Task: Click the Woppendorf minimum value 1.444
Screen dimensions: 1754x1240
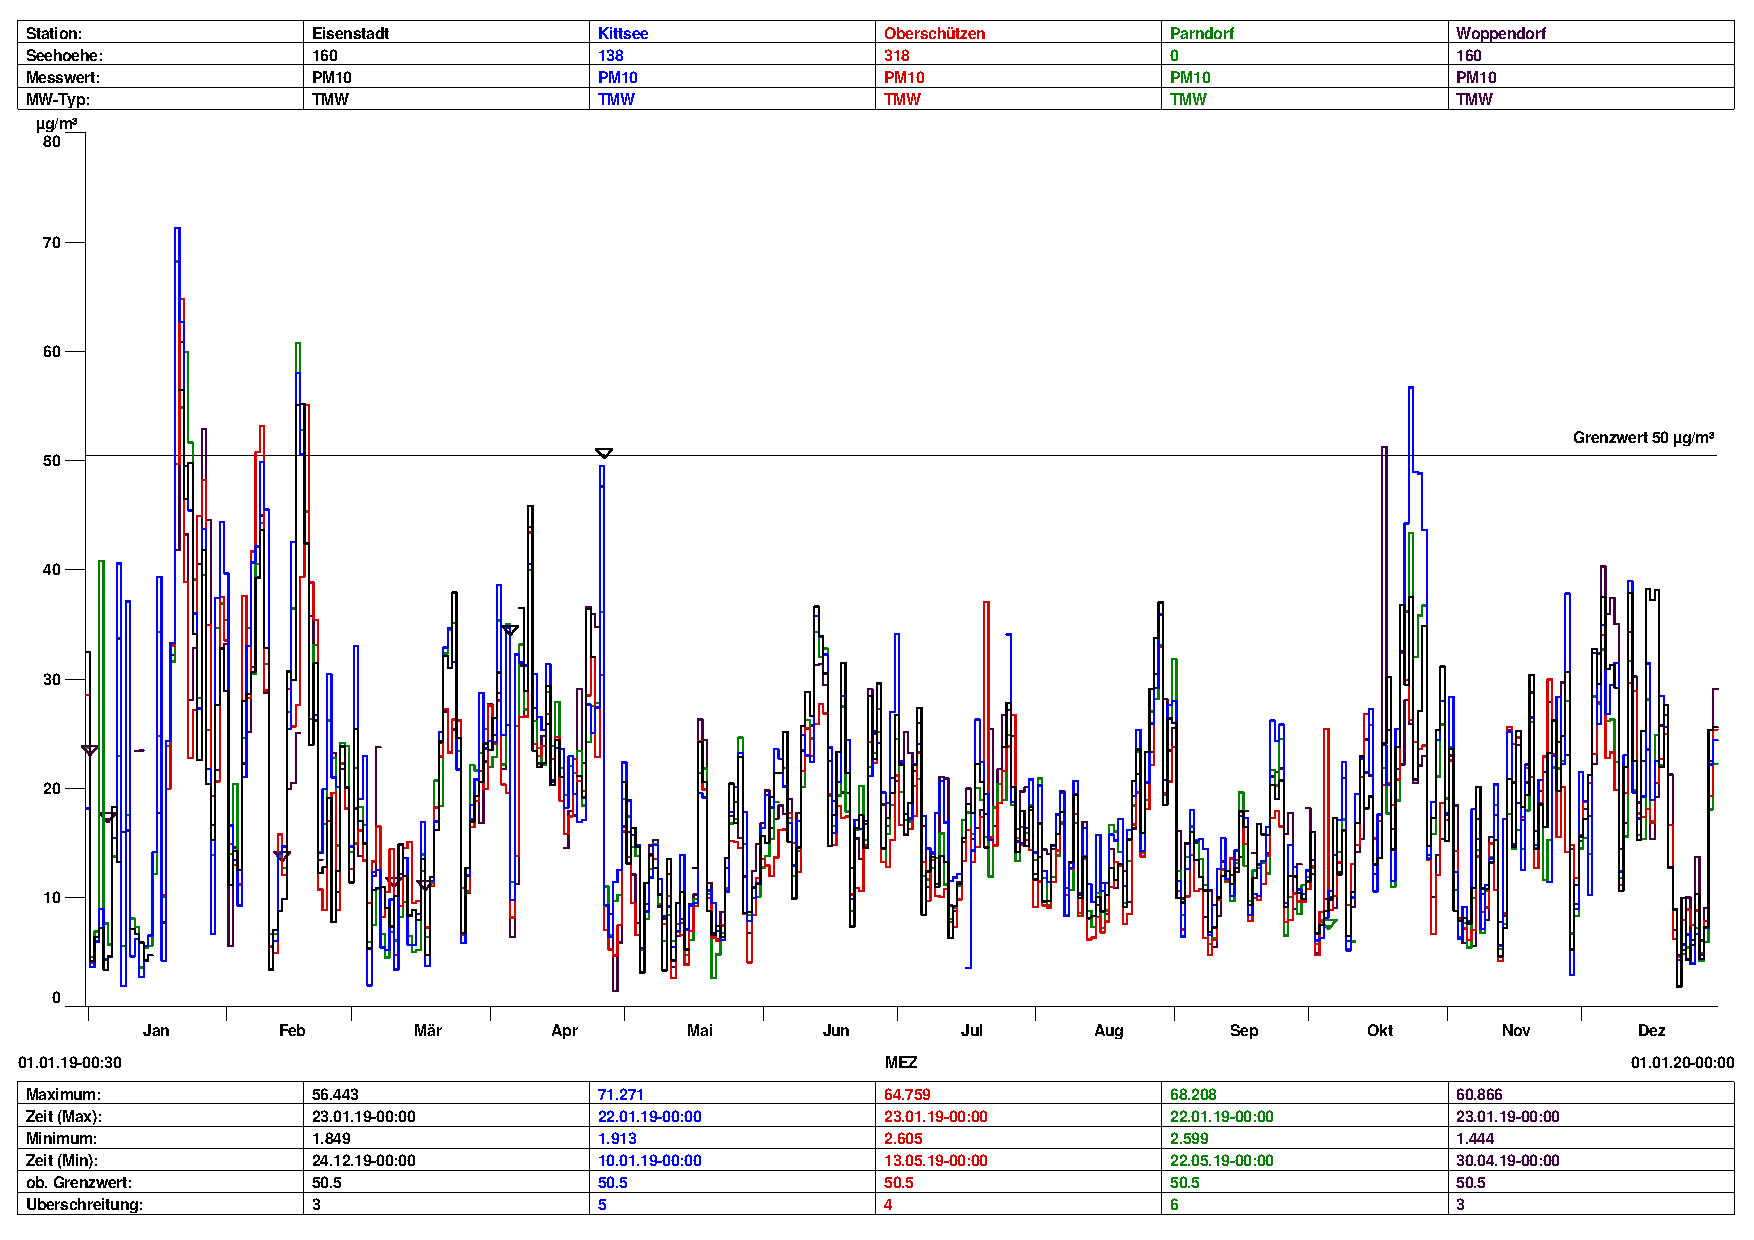Action: (x=1475, y=1139)
